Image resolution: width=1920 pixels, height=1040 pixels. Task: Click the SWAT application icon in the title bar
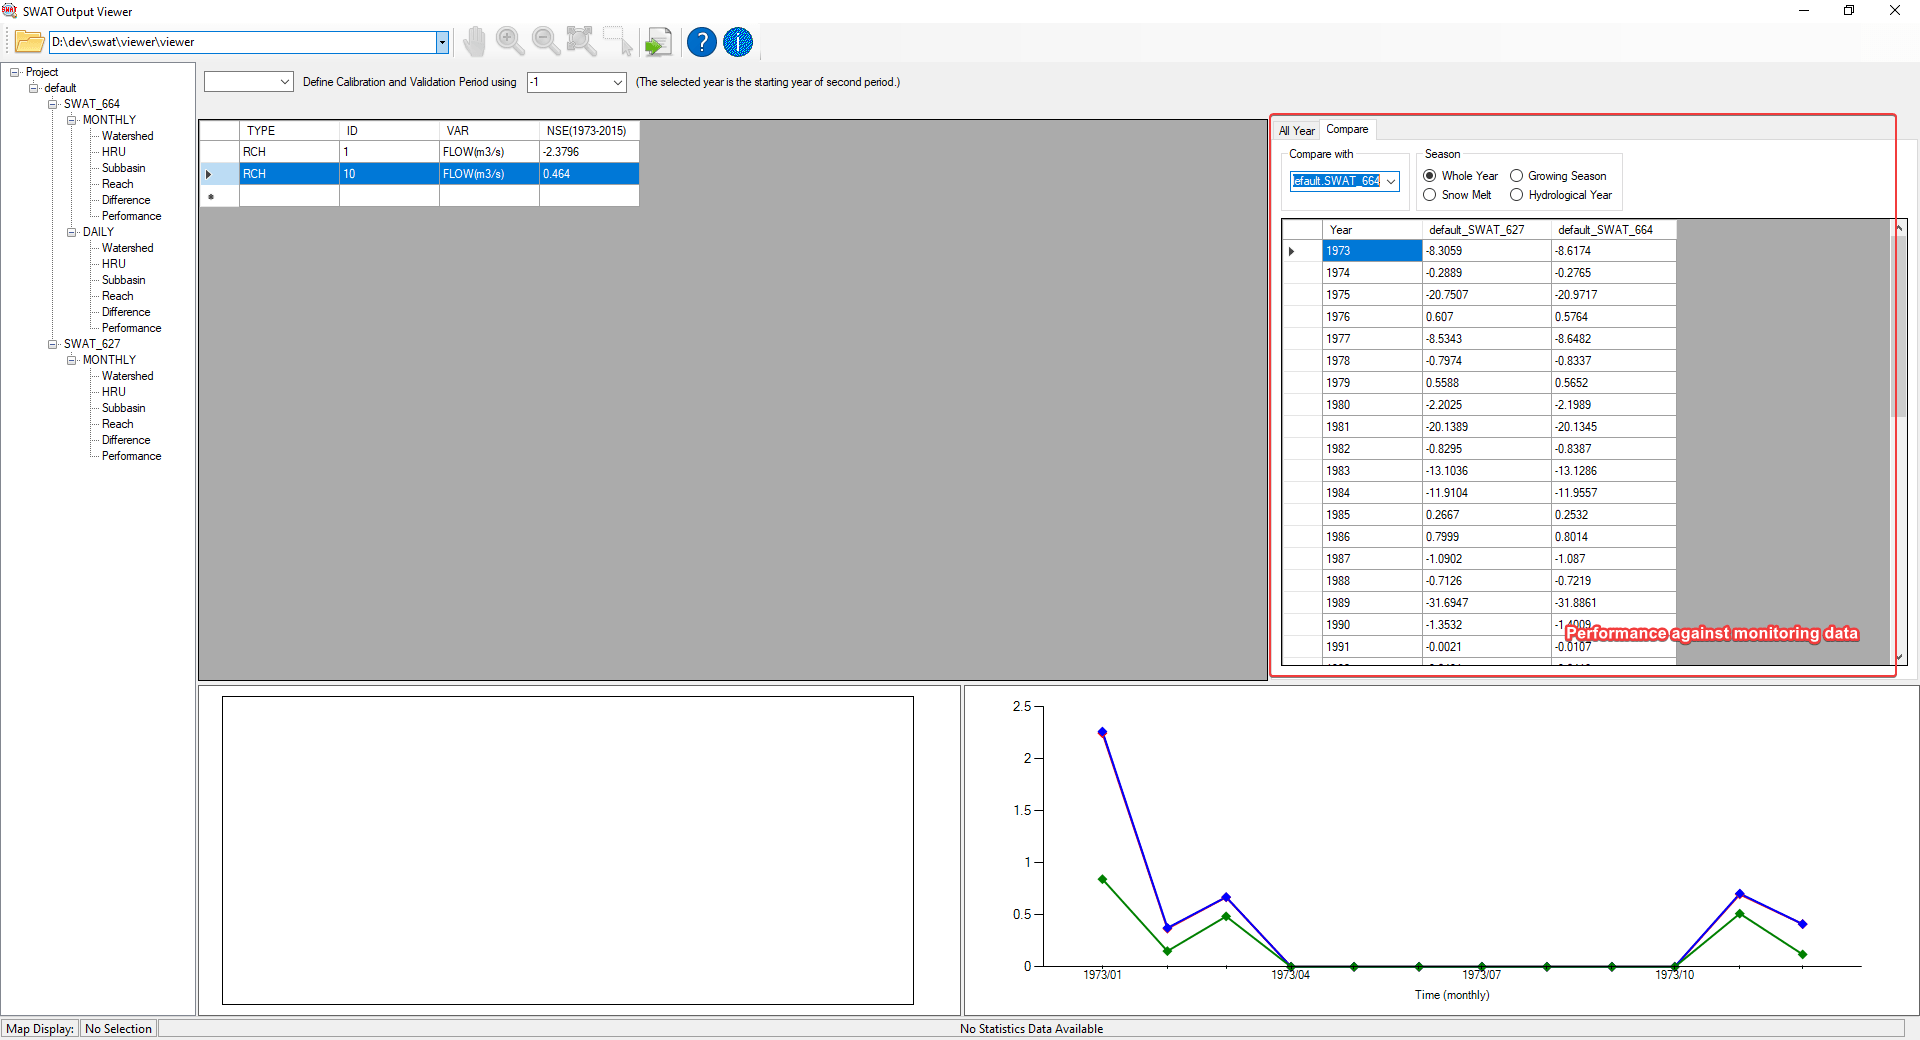10,11
